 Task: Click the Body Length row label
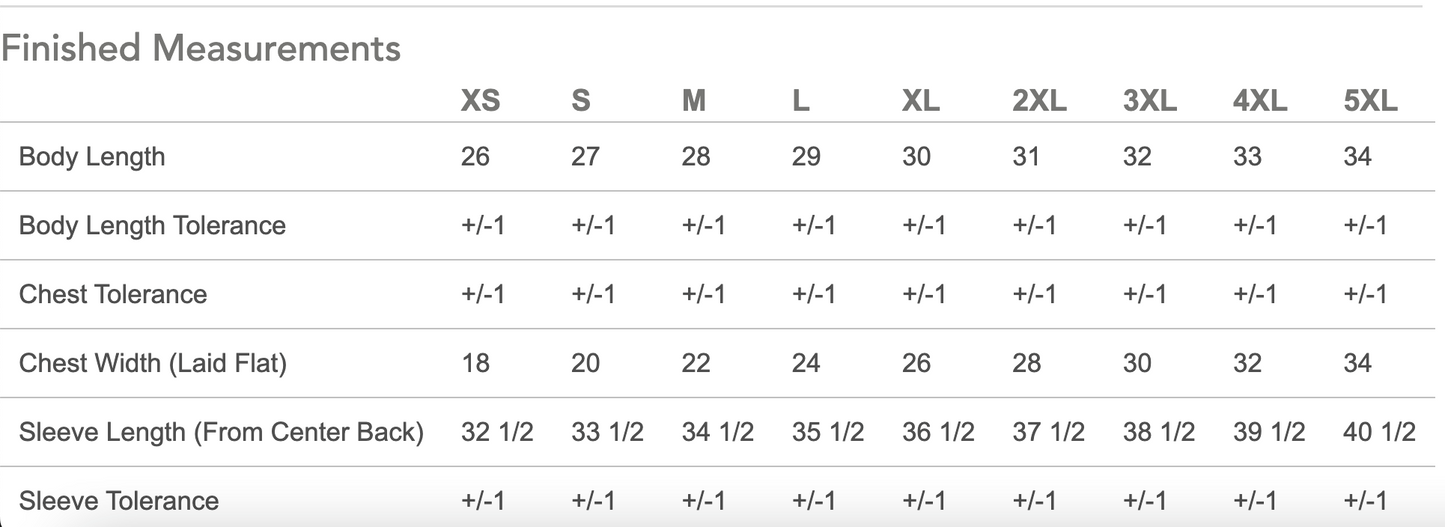pos(92,157)
